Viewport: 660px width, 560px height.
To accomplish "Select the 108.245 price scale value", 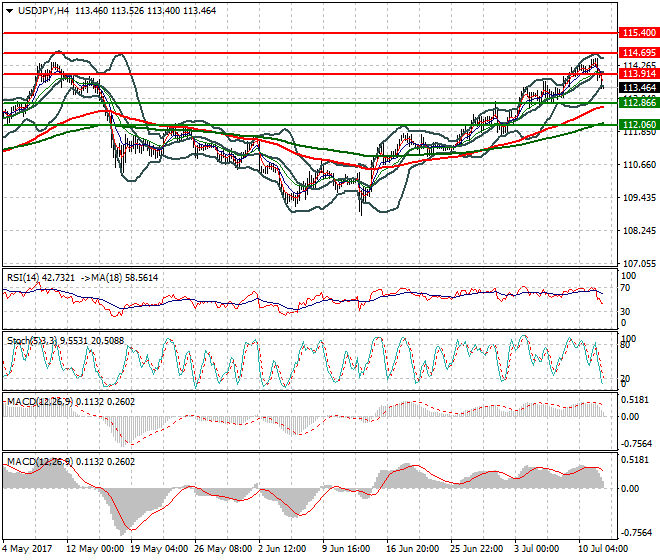I will click(639, 231).
